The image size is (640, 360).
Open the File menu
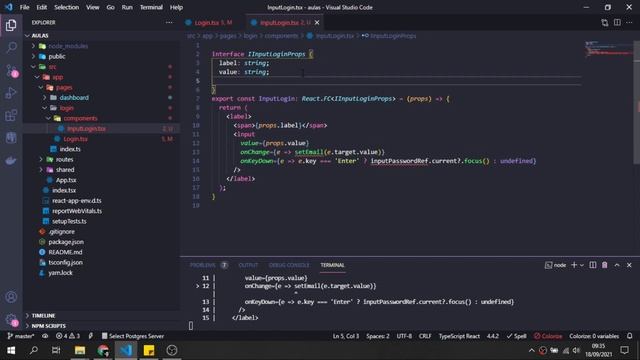point(24,7)
